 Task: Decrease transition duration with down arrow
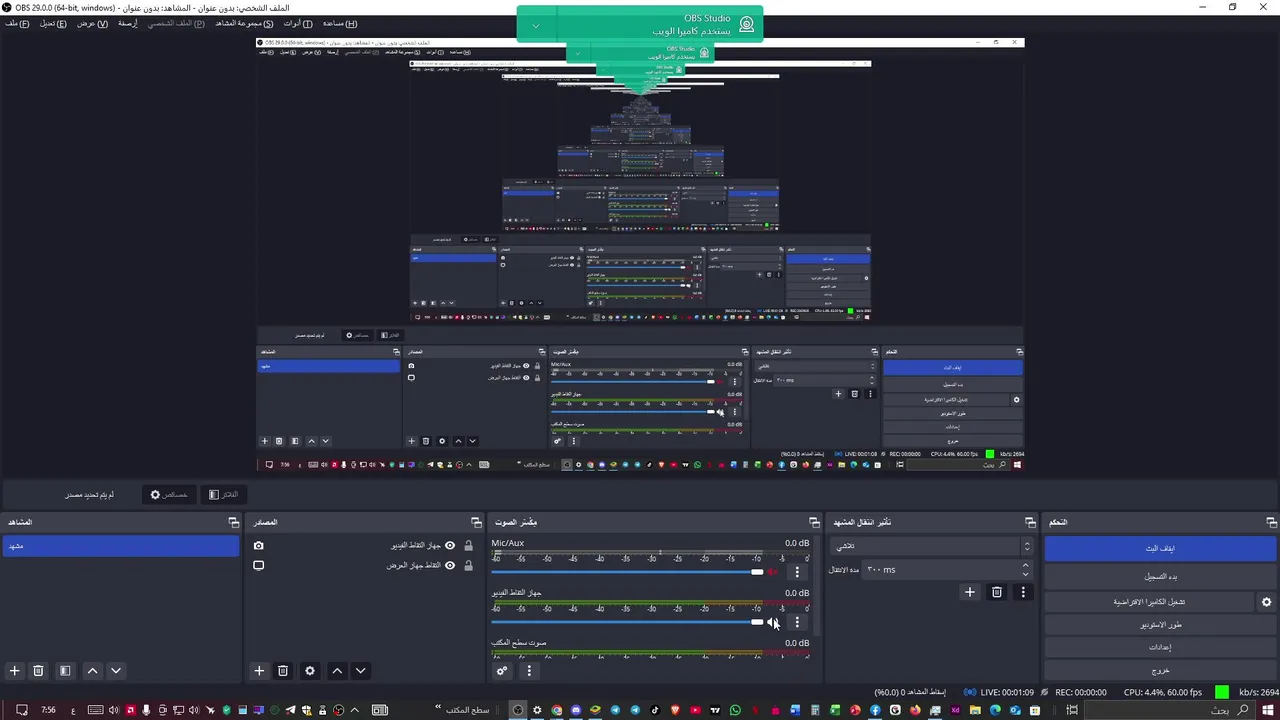click(1025, 574)
